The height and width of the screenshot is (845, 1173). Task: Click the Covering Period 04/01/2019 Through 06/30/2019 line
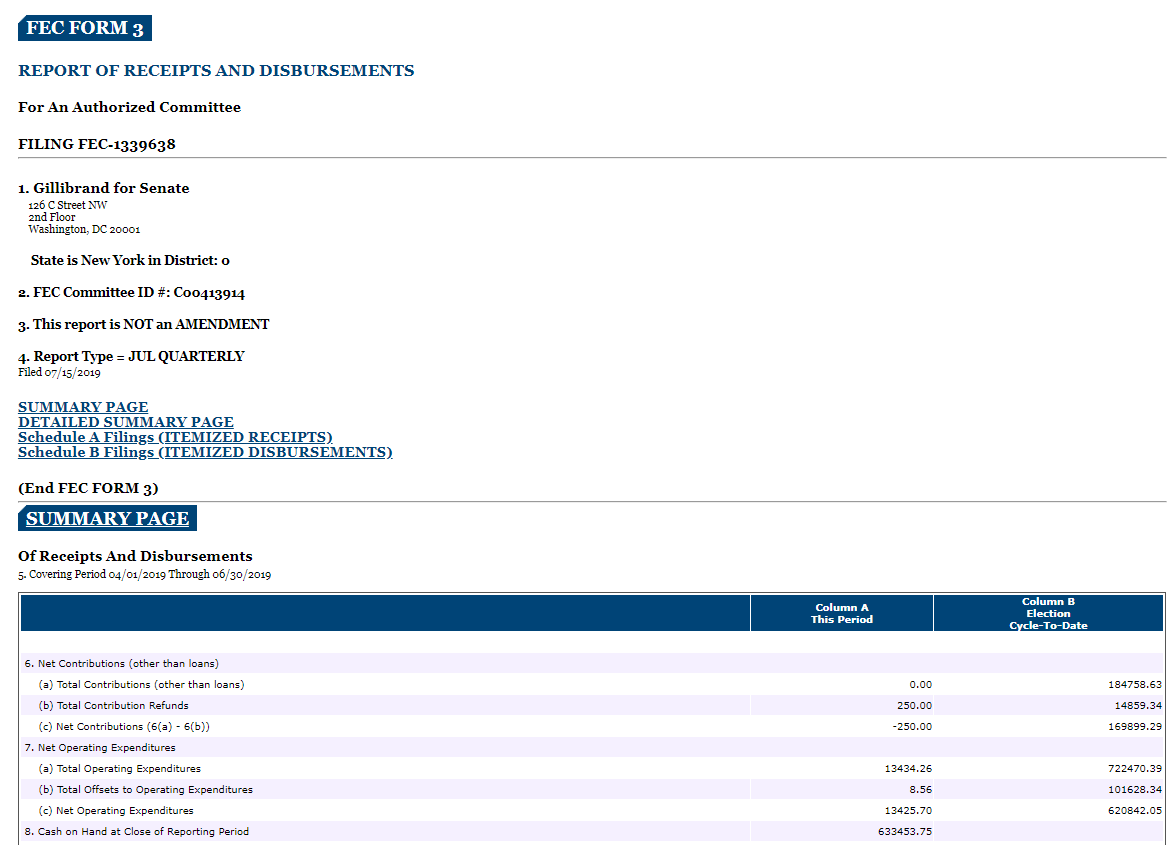coord(144,574)
